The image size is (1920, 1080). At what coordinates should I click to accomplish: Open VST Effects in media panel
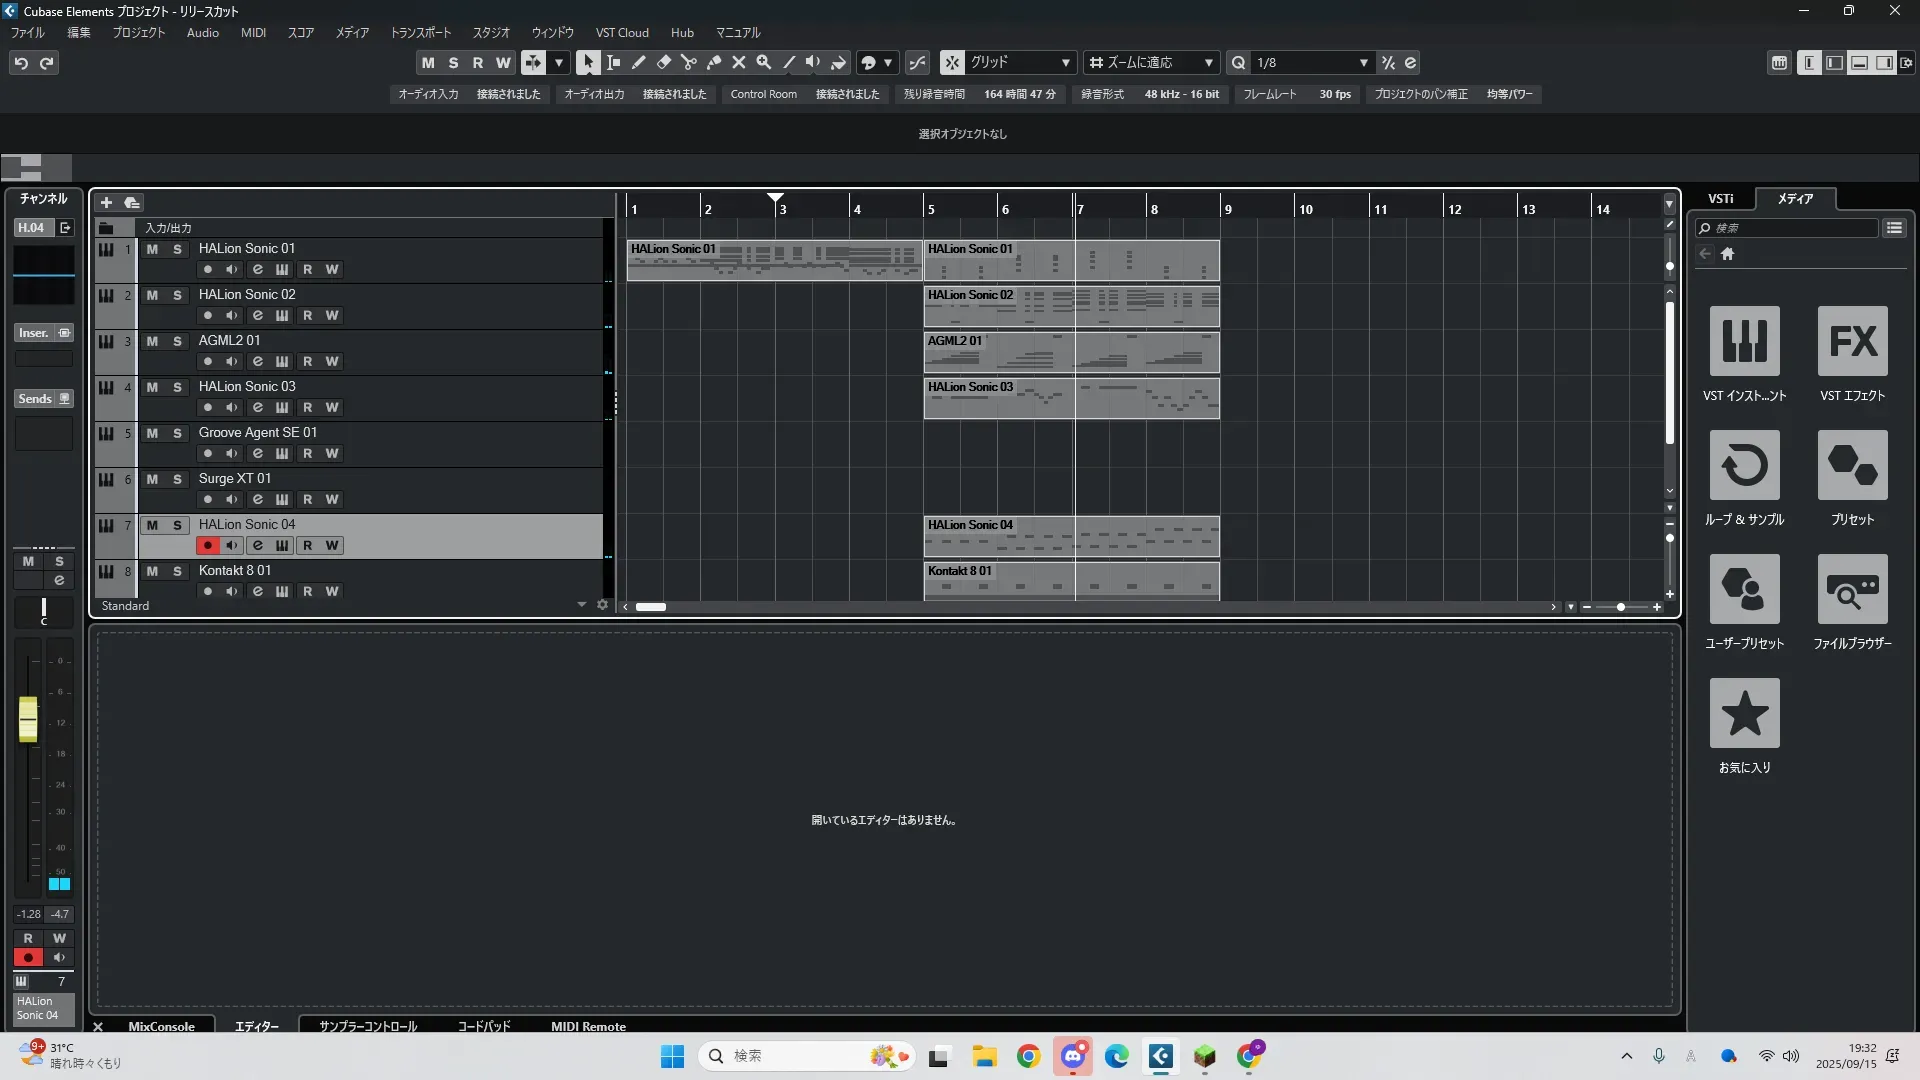(1852, 342)
